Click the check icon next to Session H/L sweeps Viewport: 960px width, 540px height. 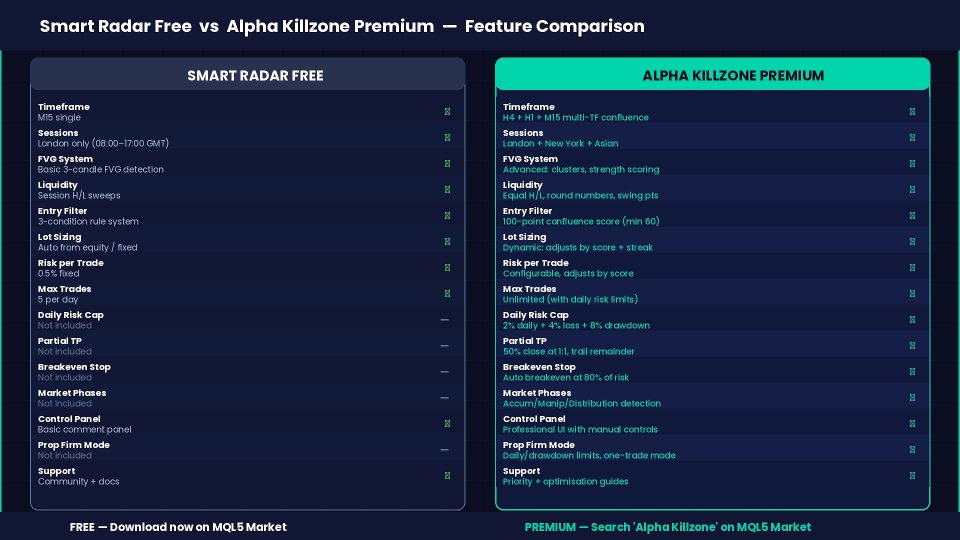coord(447,190)
